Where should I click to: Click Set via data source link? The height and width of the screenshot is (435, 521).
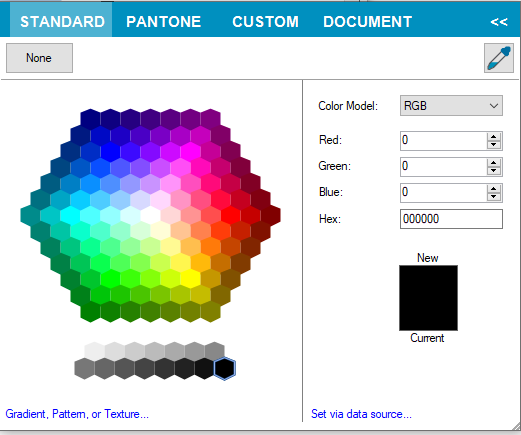[x=361, y=414]
